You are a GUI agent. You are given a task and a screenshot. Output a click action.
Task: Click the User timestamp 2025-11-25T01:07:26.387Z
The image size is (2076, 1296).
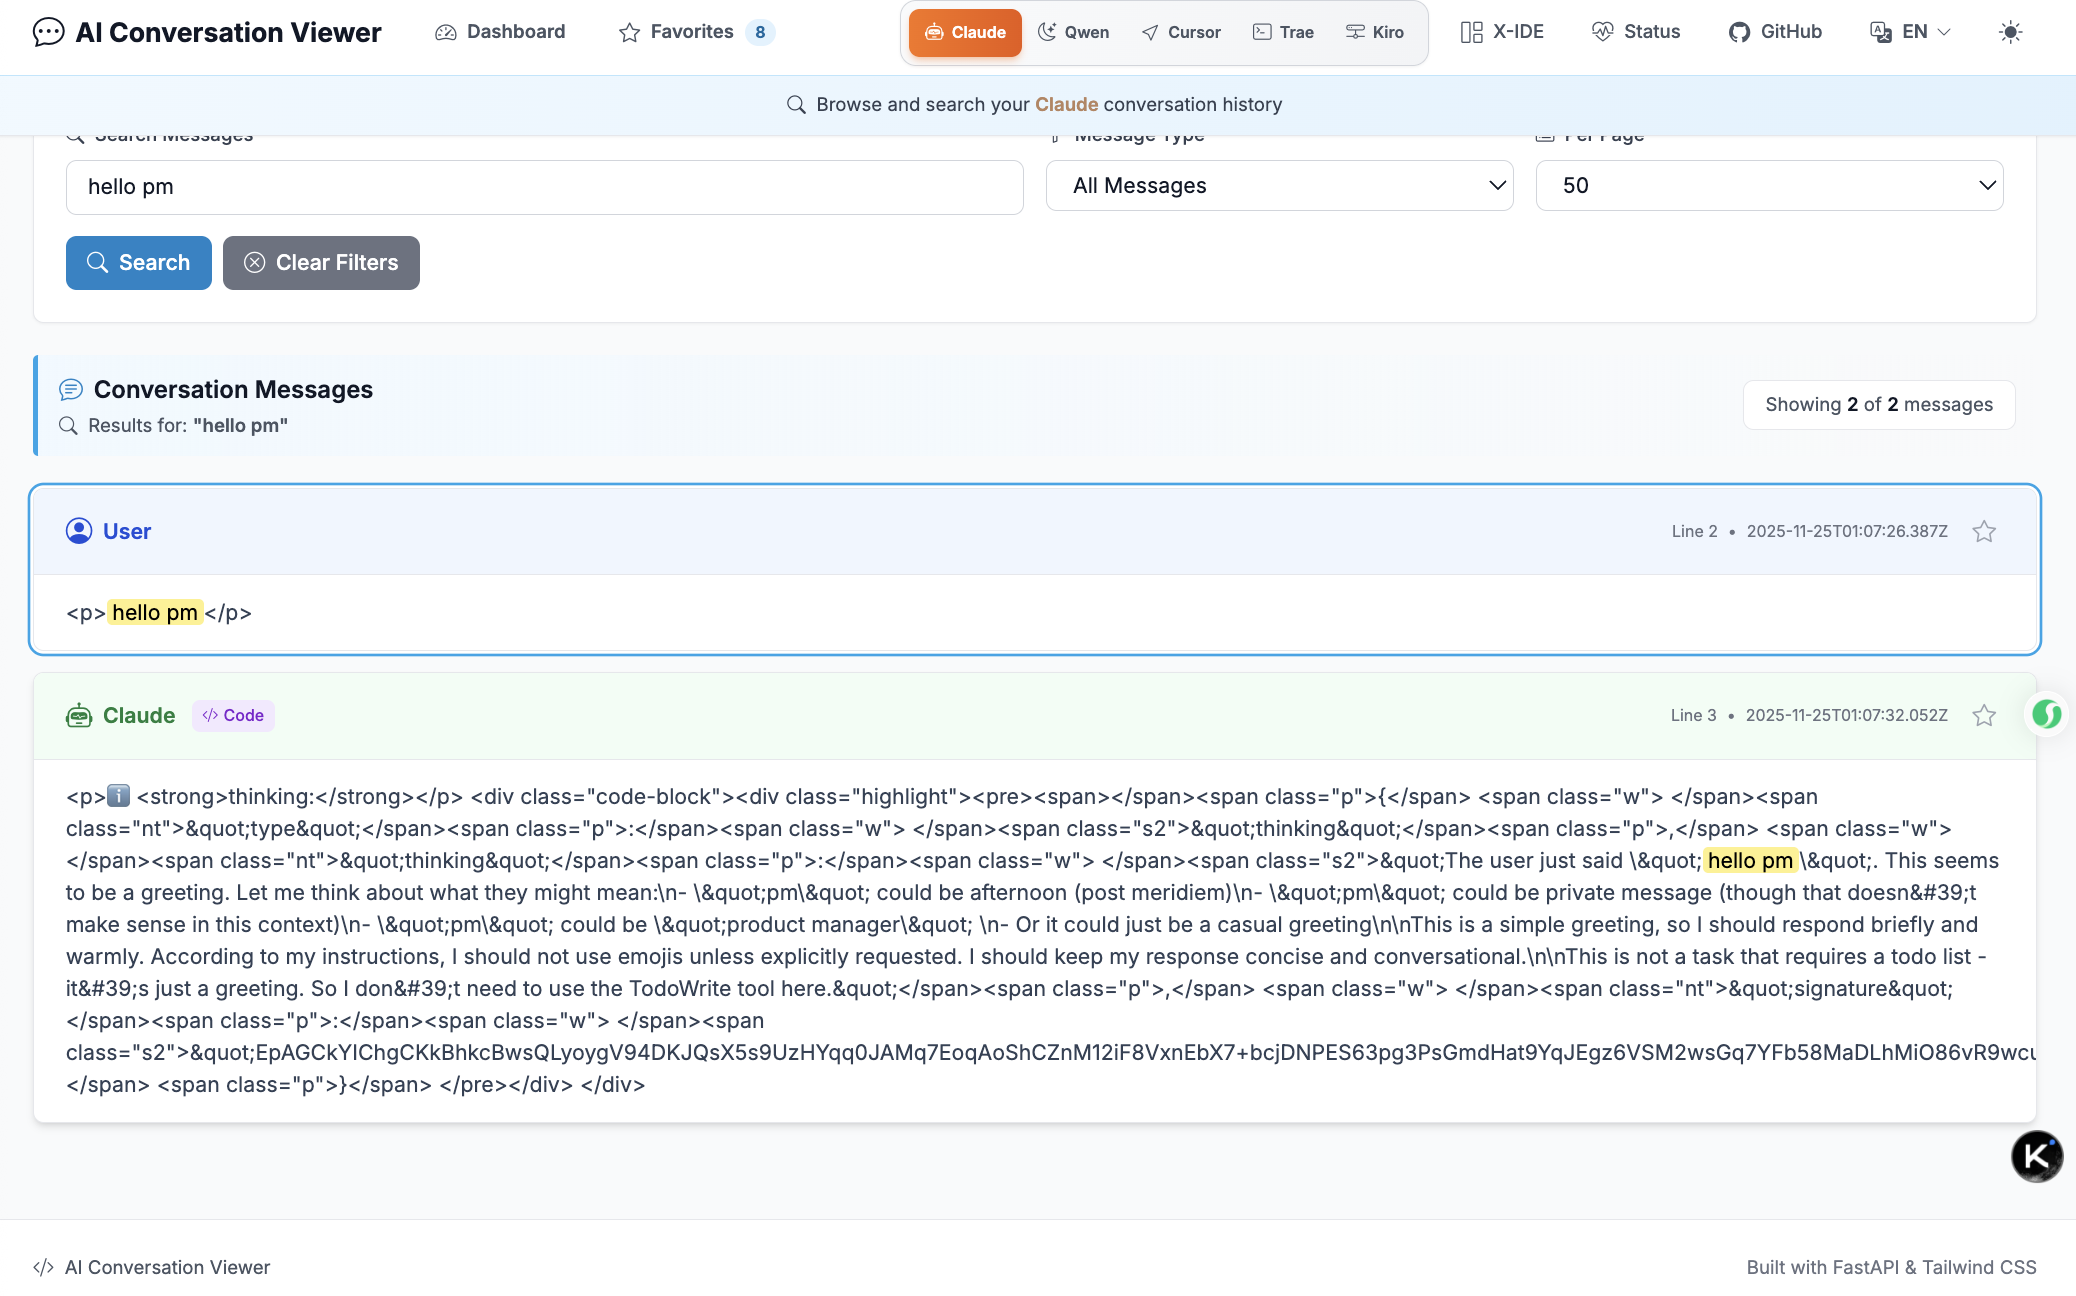(x=1847, y=531)
